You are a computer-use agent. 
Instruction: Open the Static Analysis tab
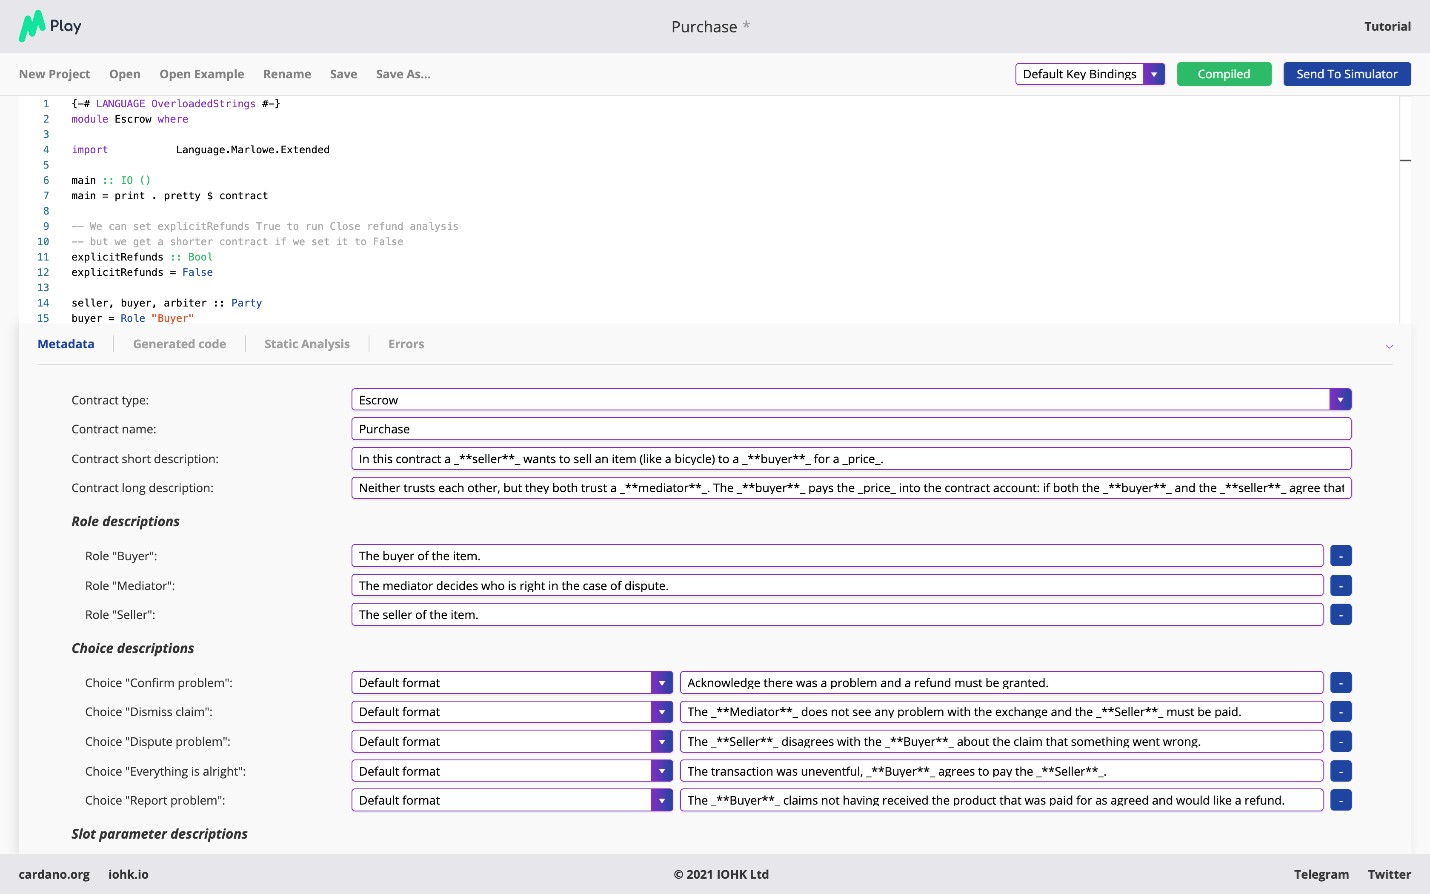[x=307, y=344]
